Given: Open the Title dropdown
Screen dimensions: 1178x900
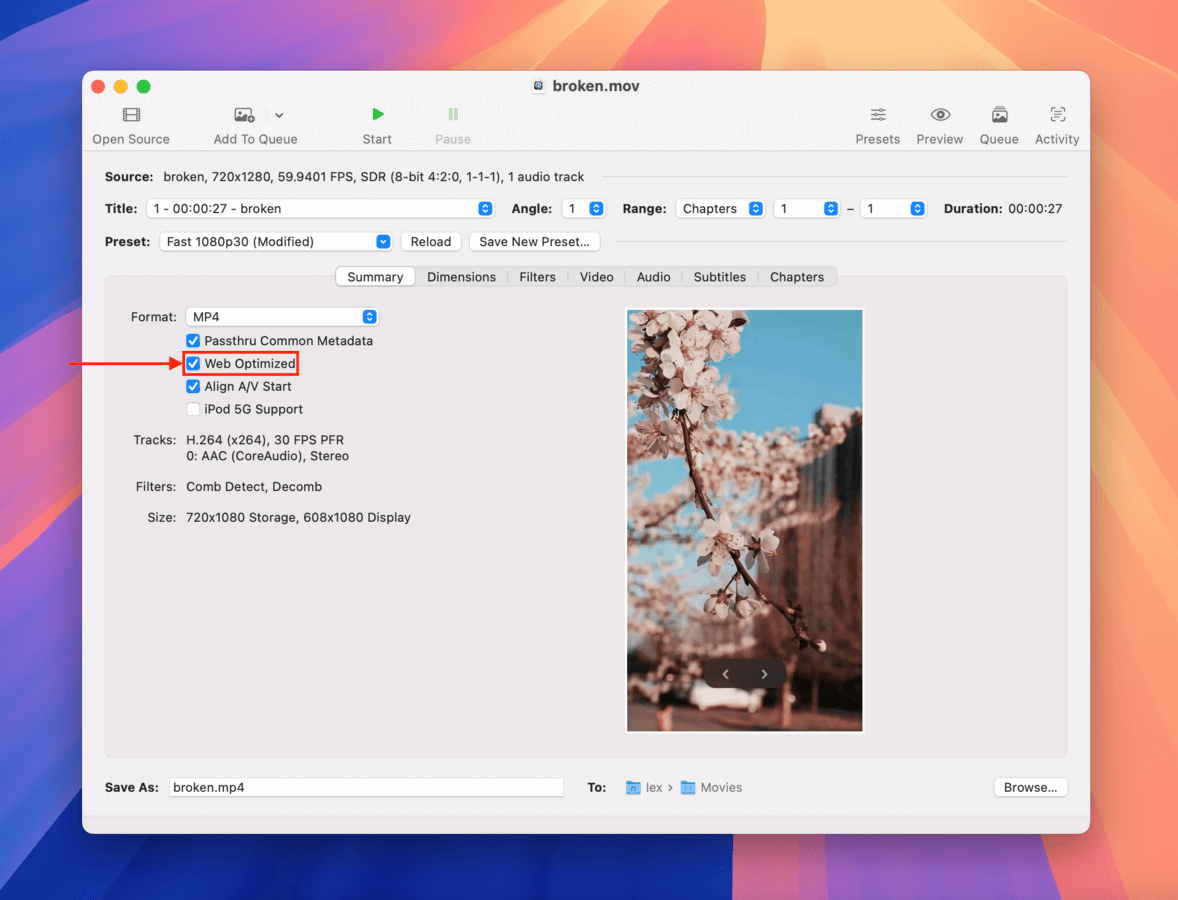Looking at the screenshot, I should [321, 209].
